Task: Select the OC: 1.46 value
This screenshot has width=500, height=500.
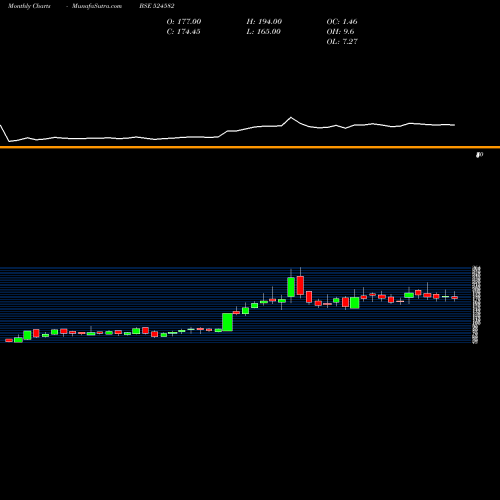Action: [342, 22]
